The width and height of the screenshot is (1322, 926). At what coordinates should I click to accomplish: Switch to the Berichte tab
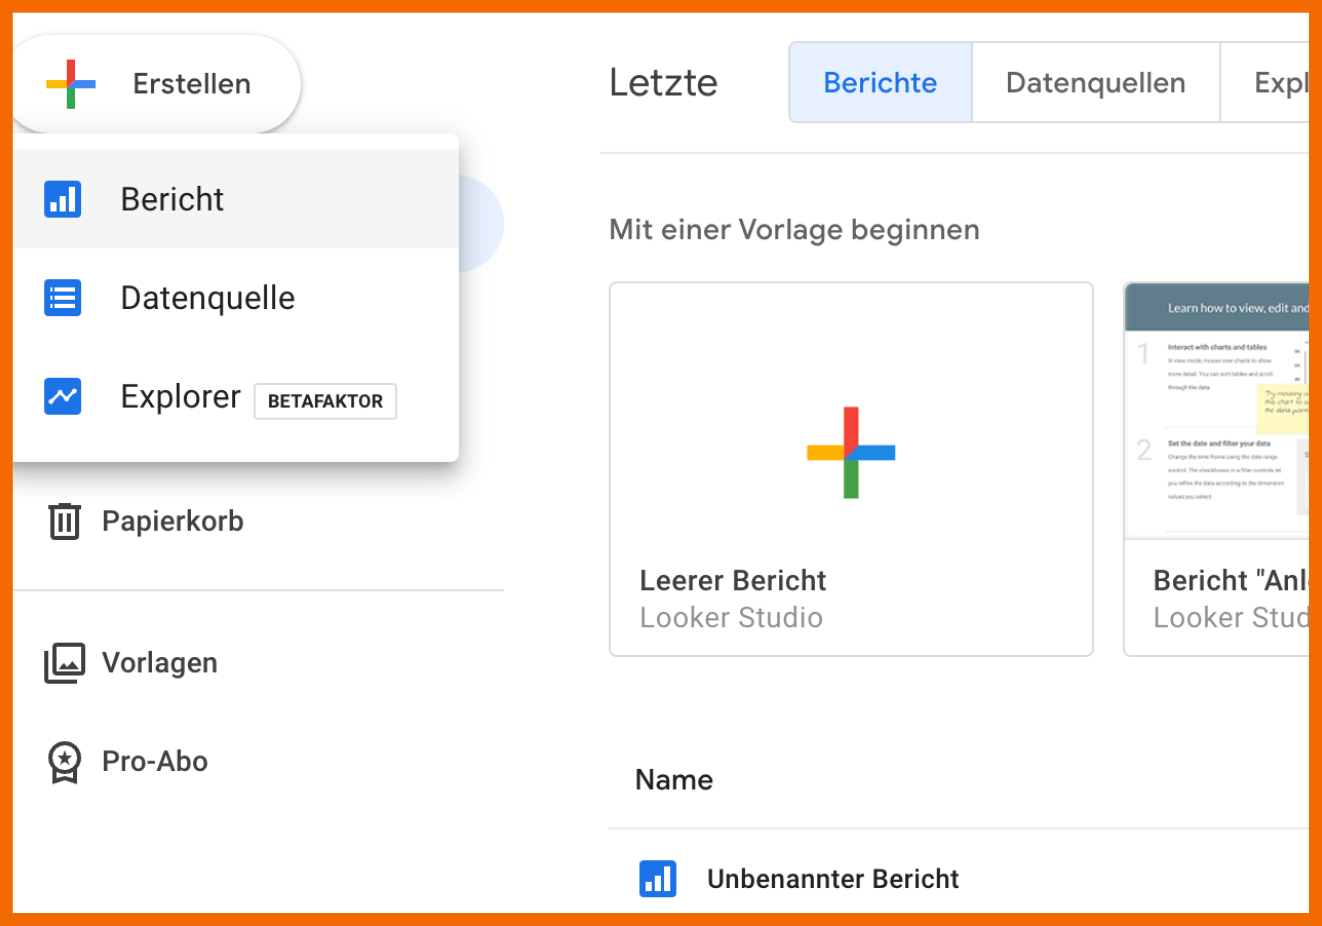(x=880, y=83)
